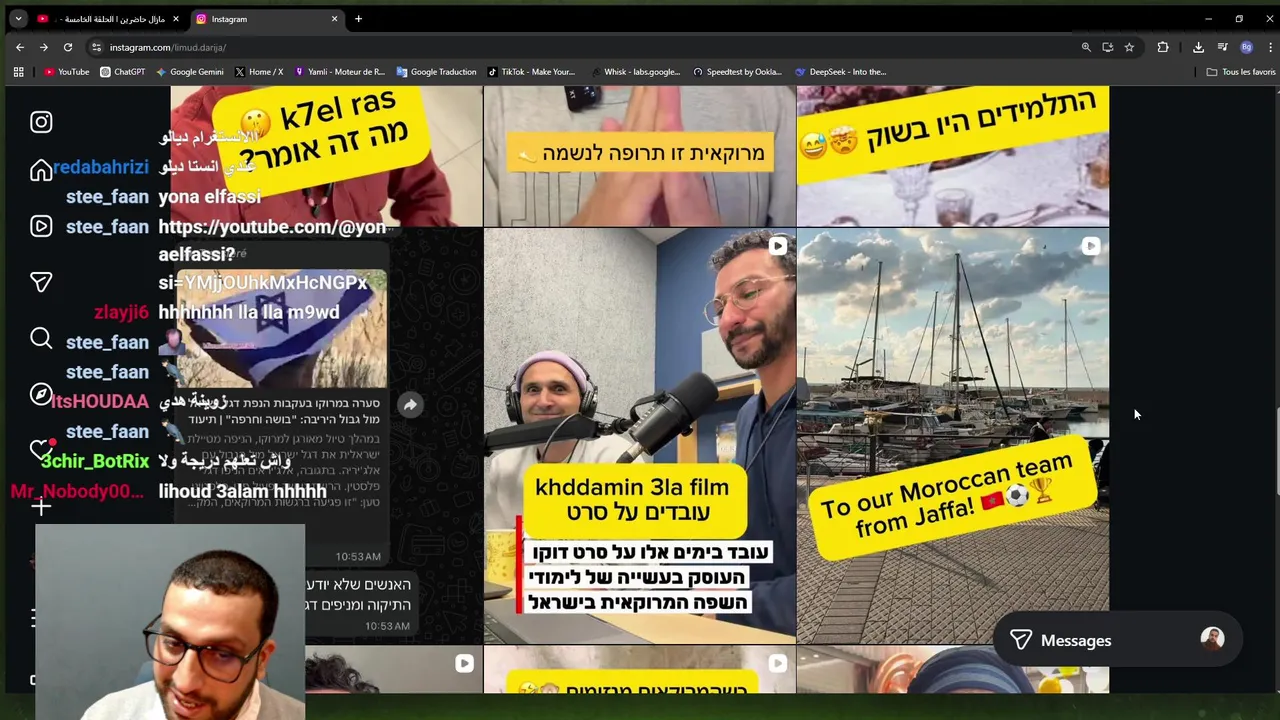Image resolution: width=1280 pixels, height=720 pixels.
Task: View site information icon in address bar
Action: point(96,47)
